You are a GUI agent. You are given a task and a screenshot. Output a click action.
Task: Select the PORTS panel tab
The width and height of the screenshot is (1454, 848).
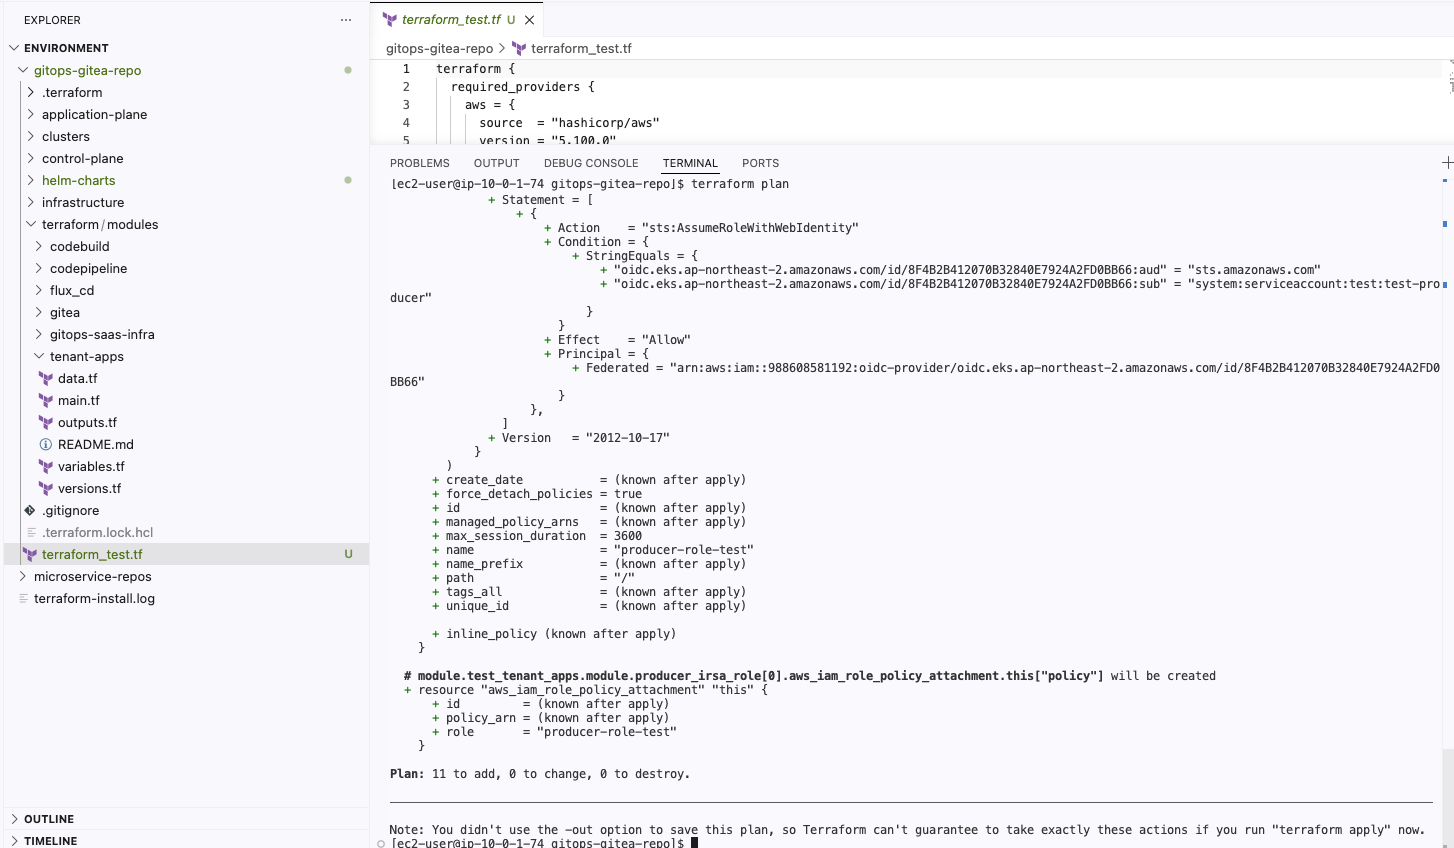click(760, 163)
